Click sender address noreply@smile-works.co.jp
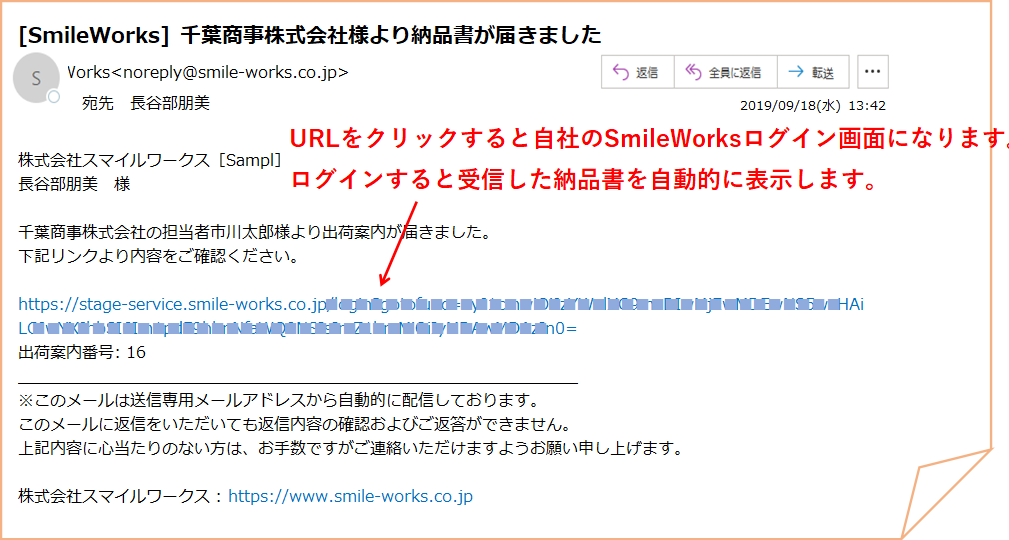 tap(230, 73)
